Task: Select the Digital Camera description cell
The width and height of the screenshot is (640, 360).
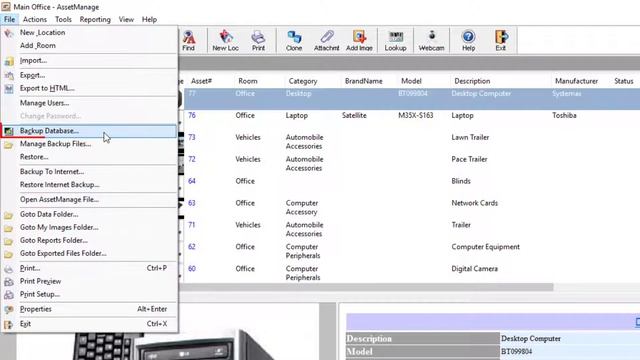Action: [x=475, y=269]
